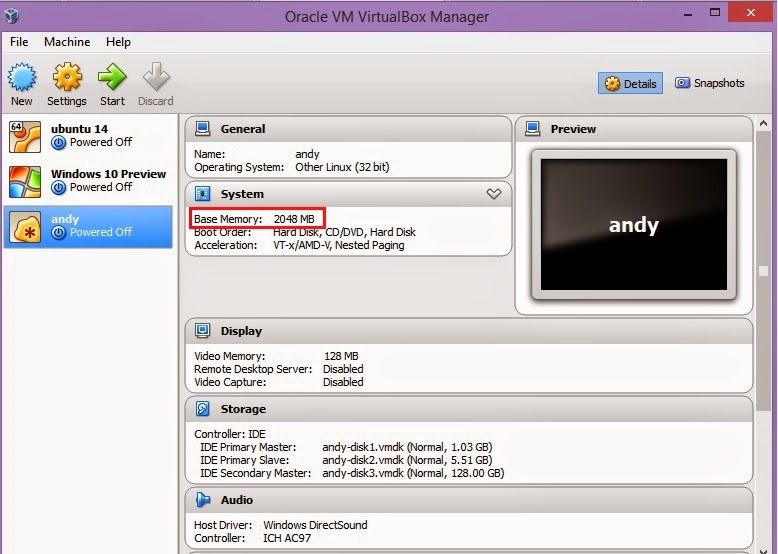Click the Name value andy in General
The height and width of the screenshot is (554, 778).
(x=307, y=154)
